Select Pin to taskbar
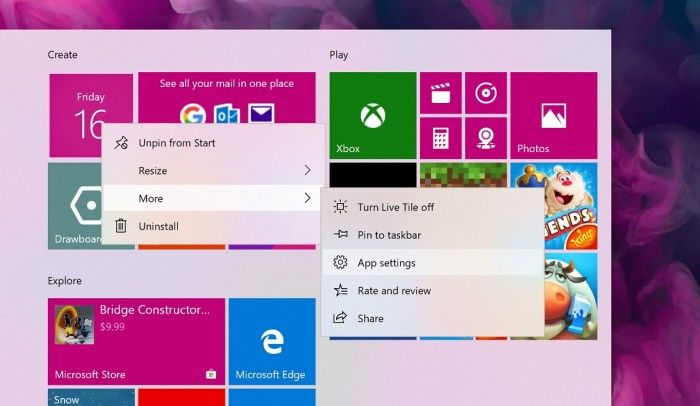 coord(389,235)
